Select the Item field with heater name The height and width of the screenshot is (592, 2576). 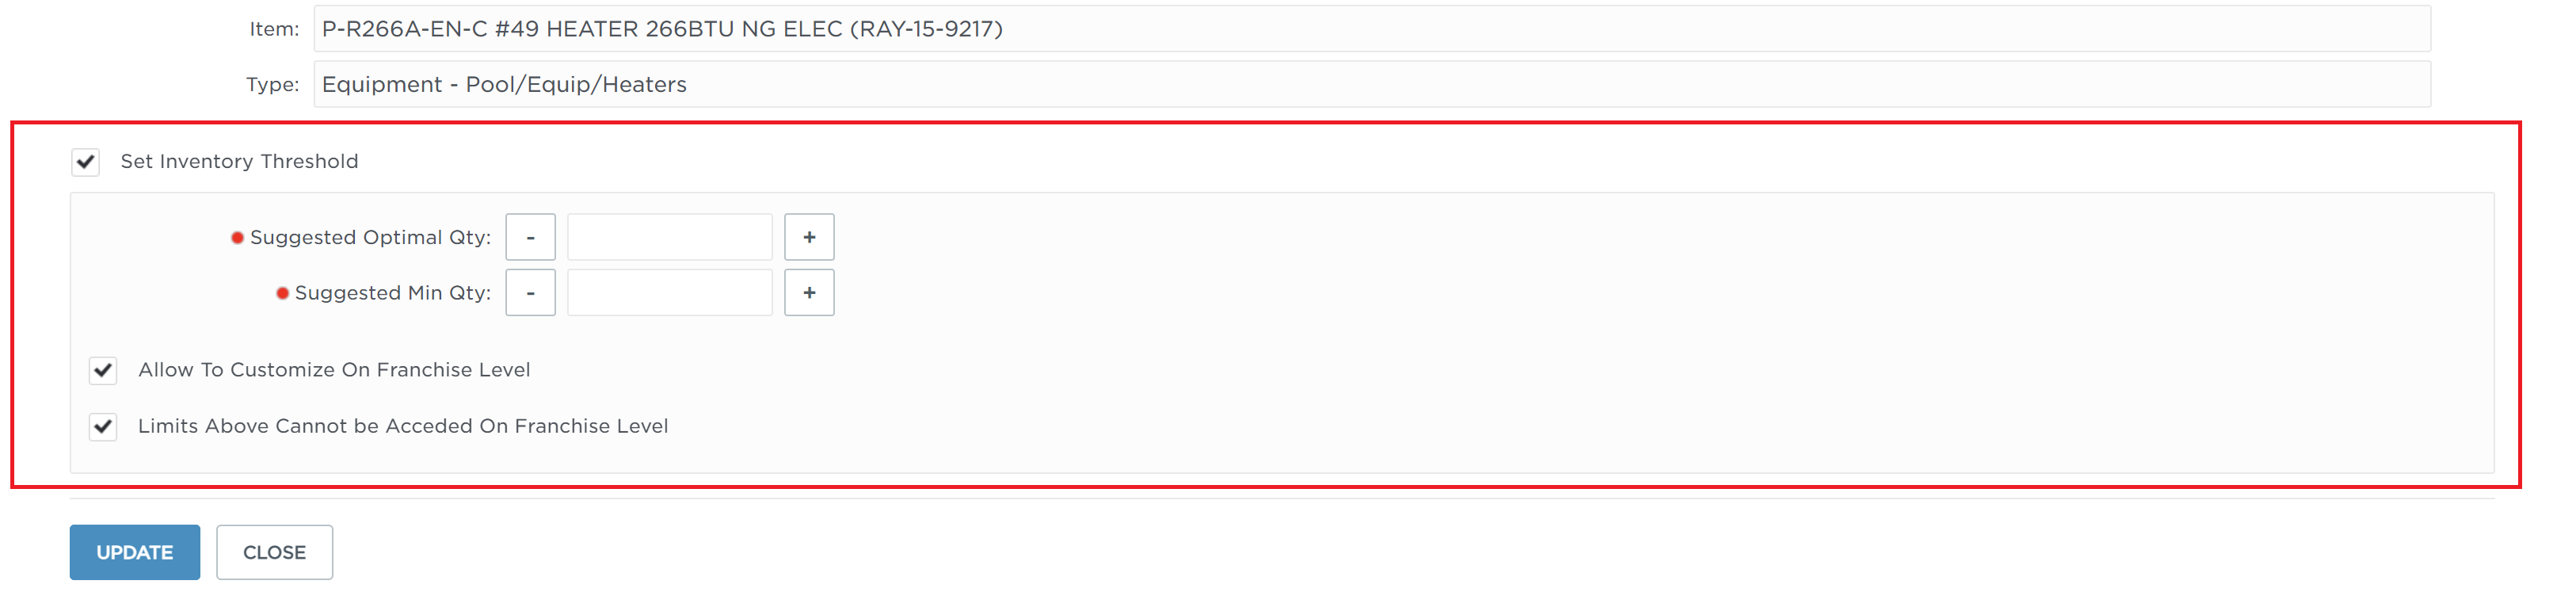coord(1372,29)
